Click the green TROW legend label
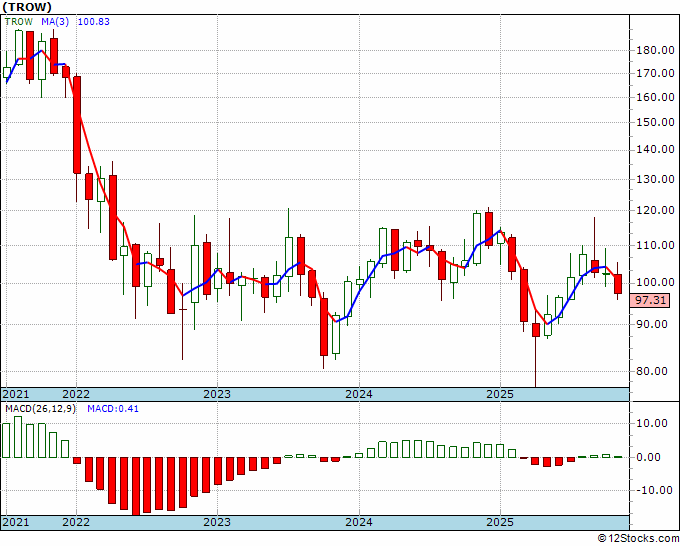 (19, 22)
